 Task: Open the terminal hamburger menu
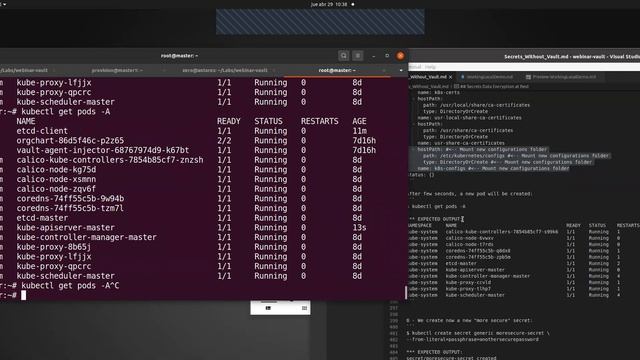[358, 56]
